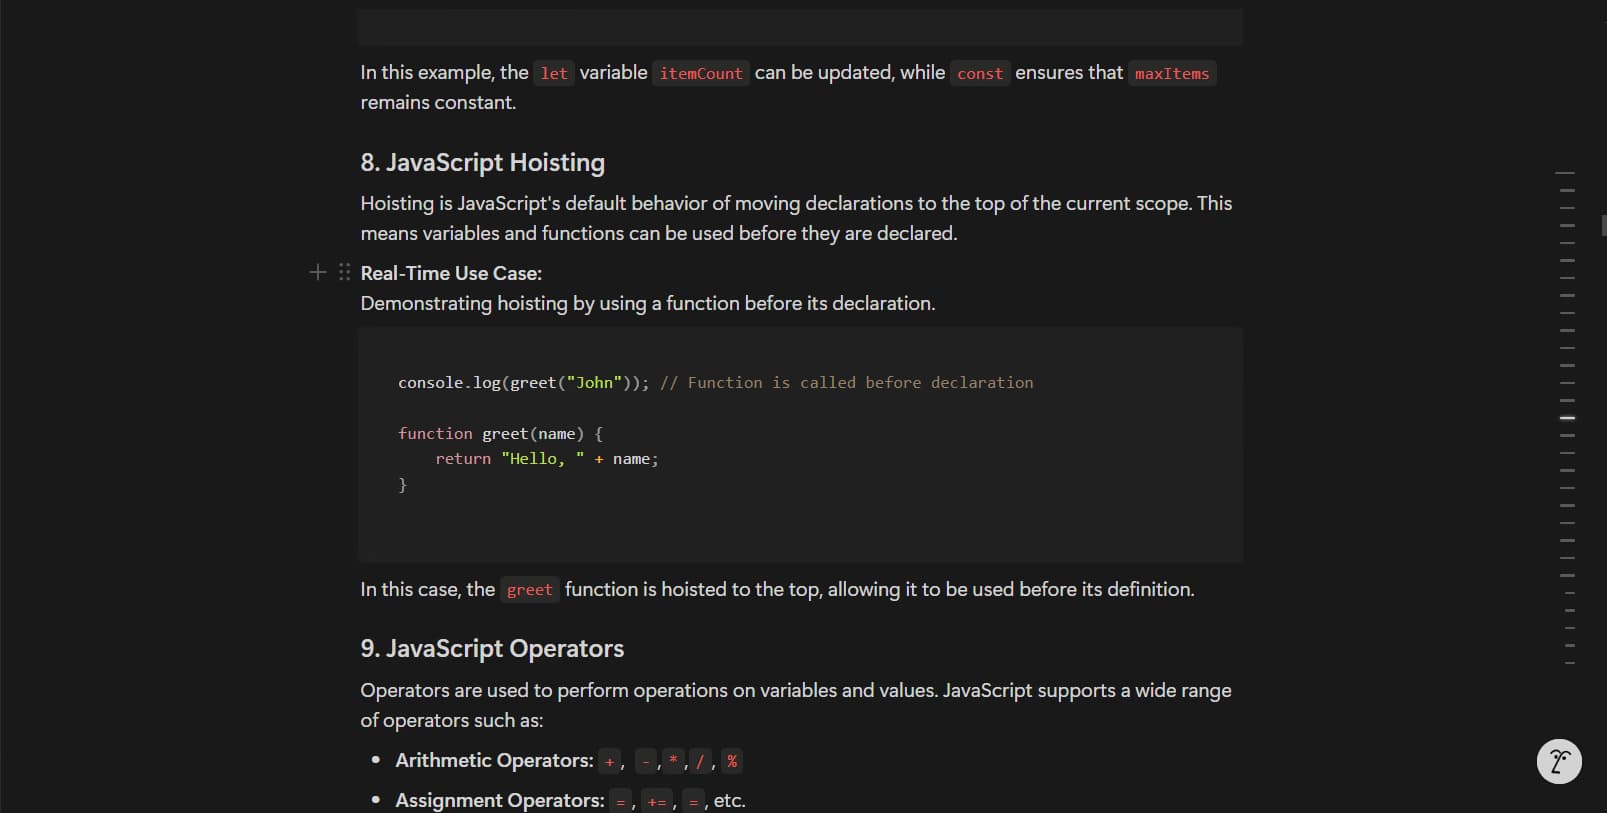Click the code line console.log(greet("John"));

(x=523, y=382)
